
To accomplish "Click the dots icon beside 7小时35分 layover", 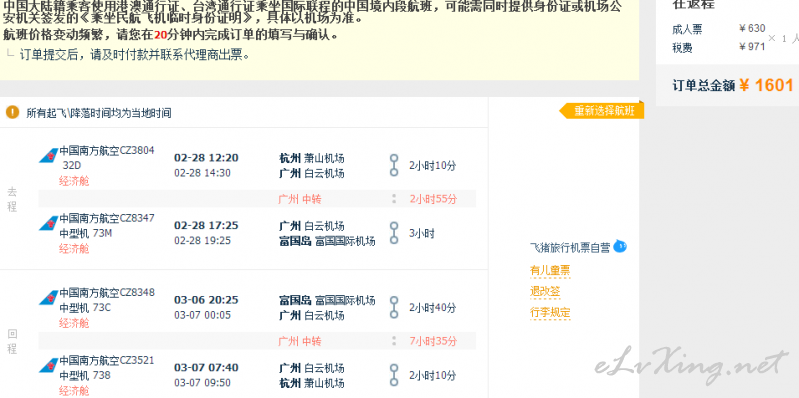I will tap(394, 341).
